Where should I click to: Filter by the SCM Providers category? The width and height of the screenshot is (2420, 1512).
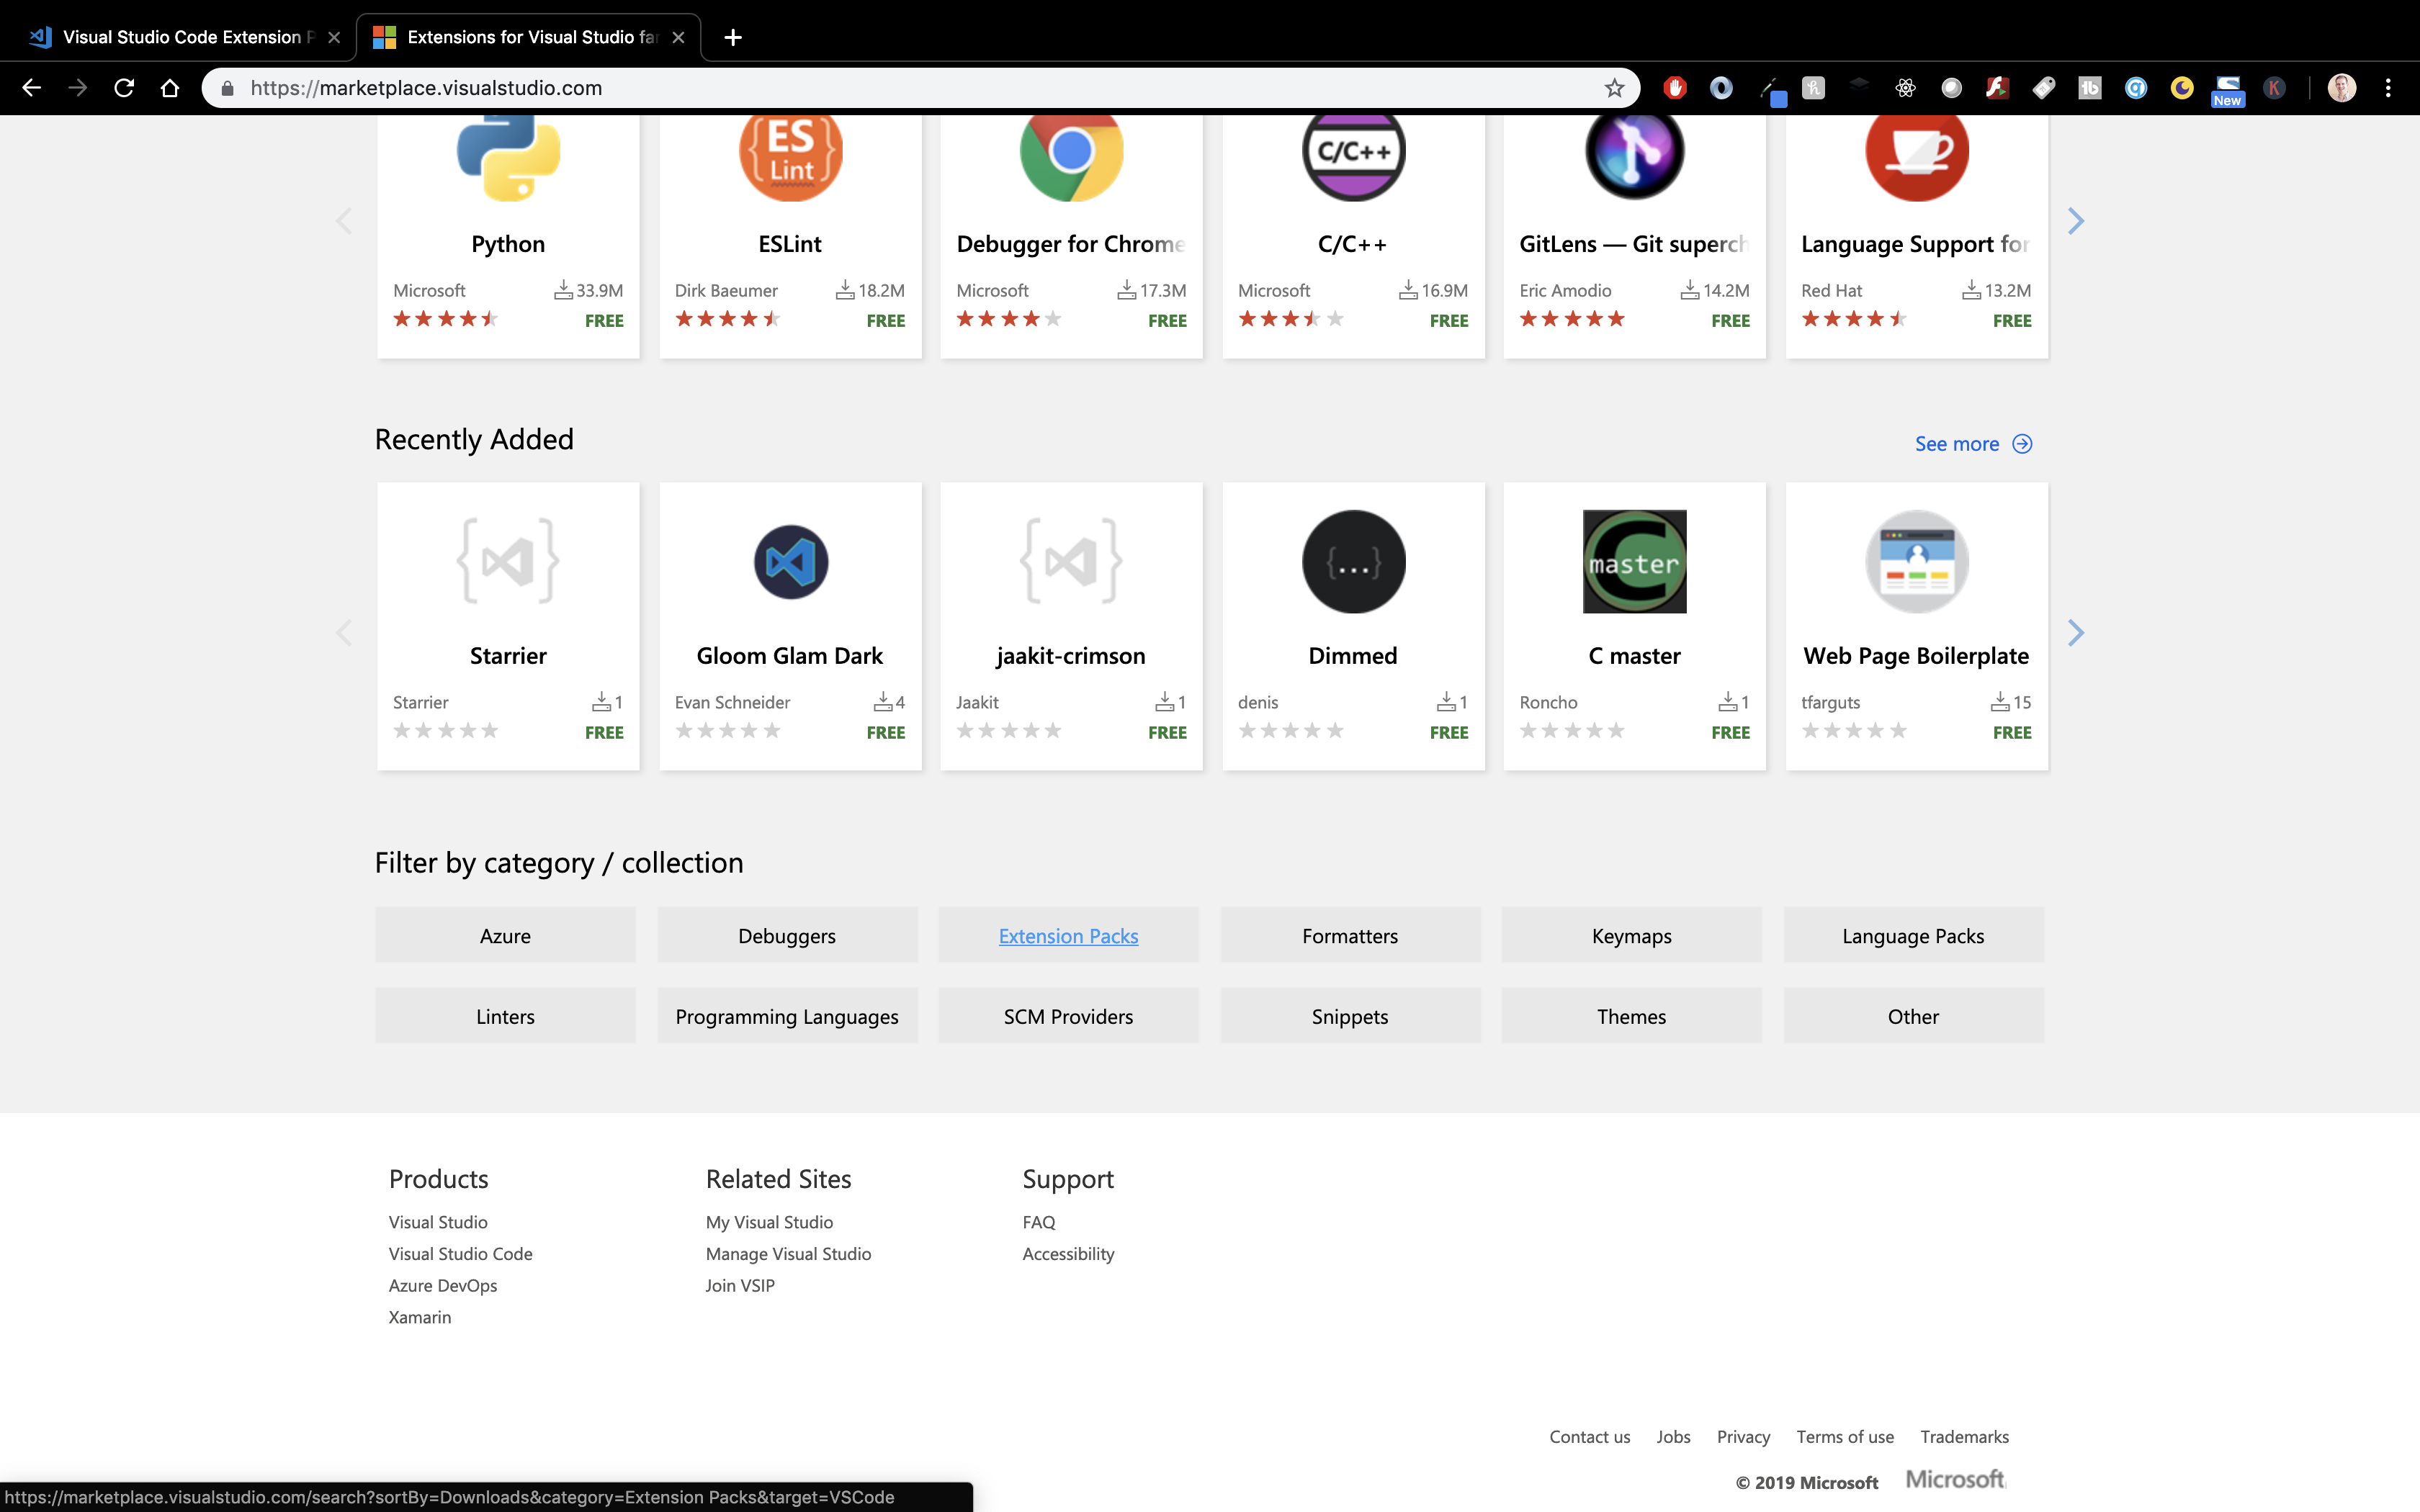coord(1068,1015)
